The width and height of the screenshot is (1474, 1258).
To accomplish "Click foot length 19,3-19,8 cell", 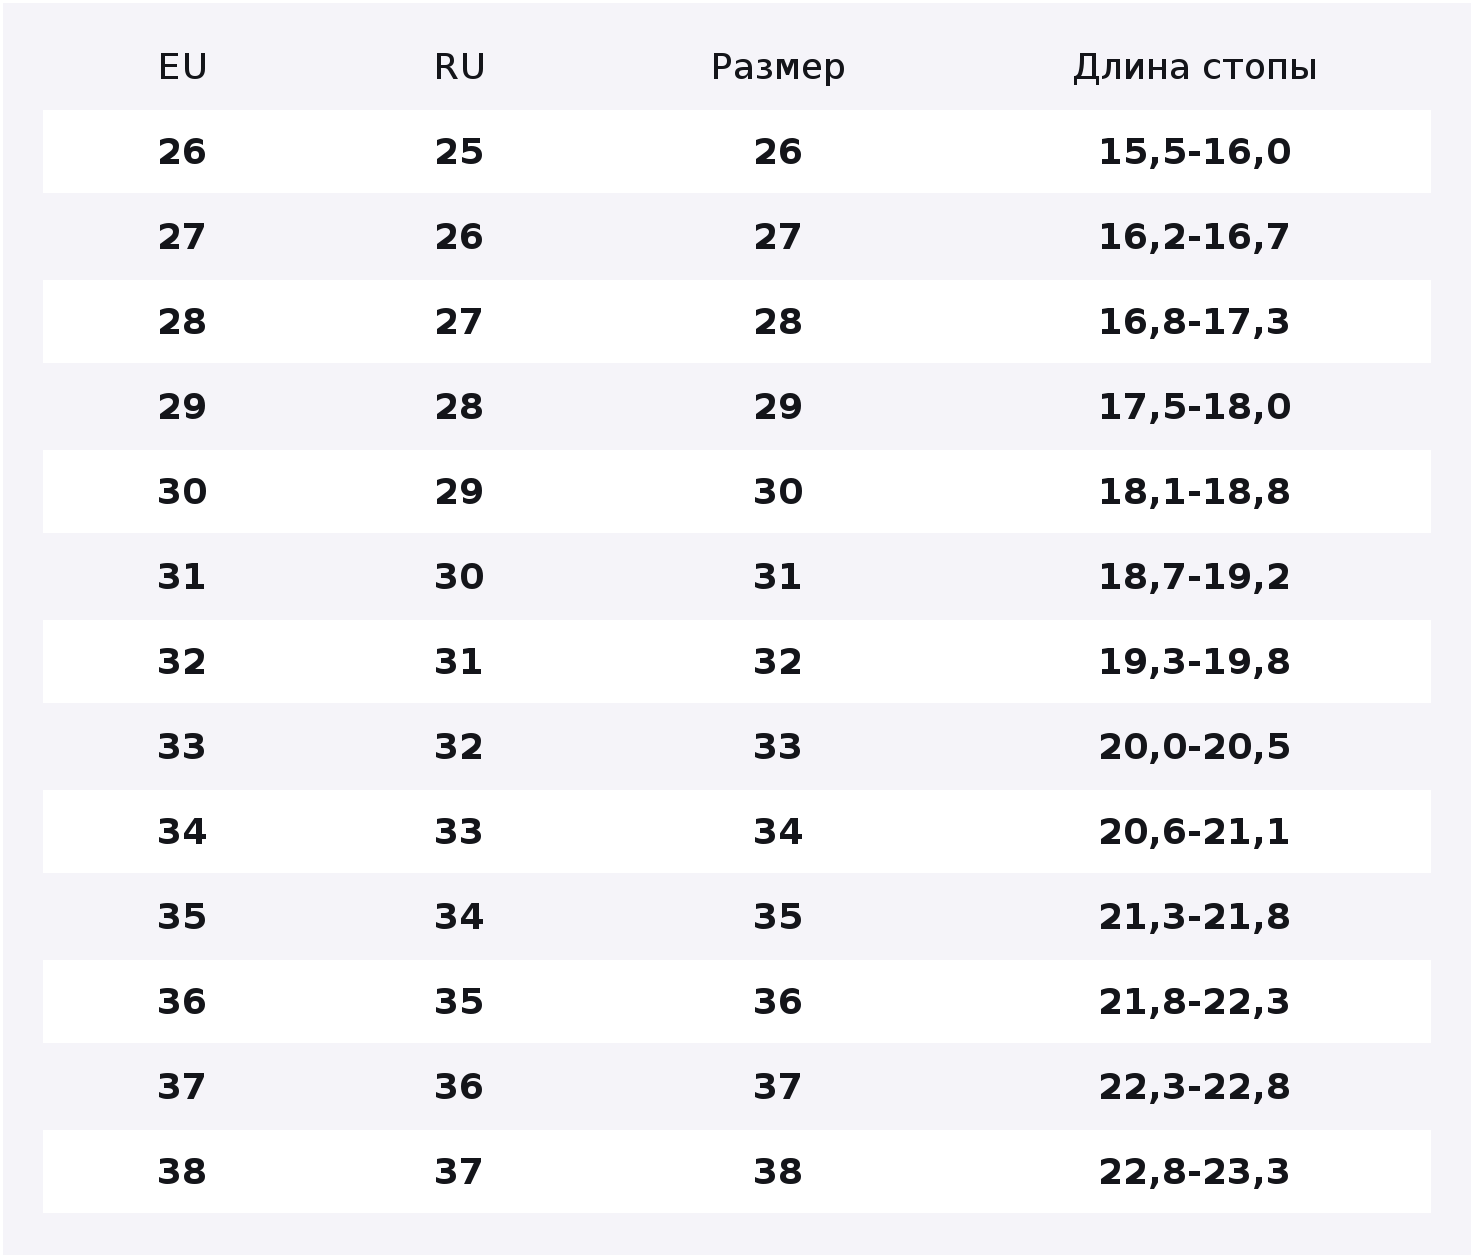I will click(1194, 663).
